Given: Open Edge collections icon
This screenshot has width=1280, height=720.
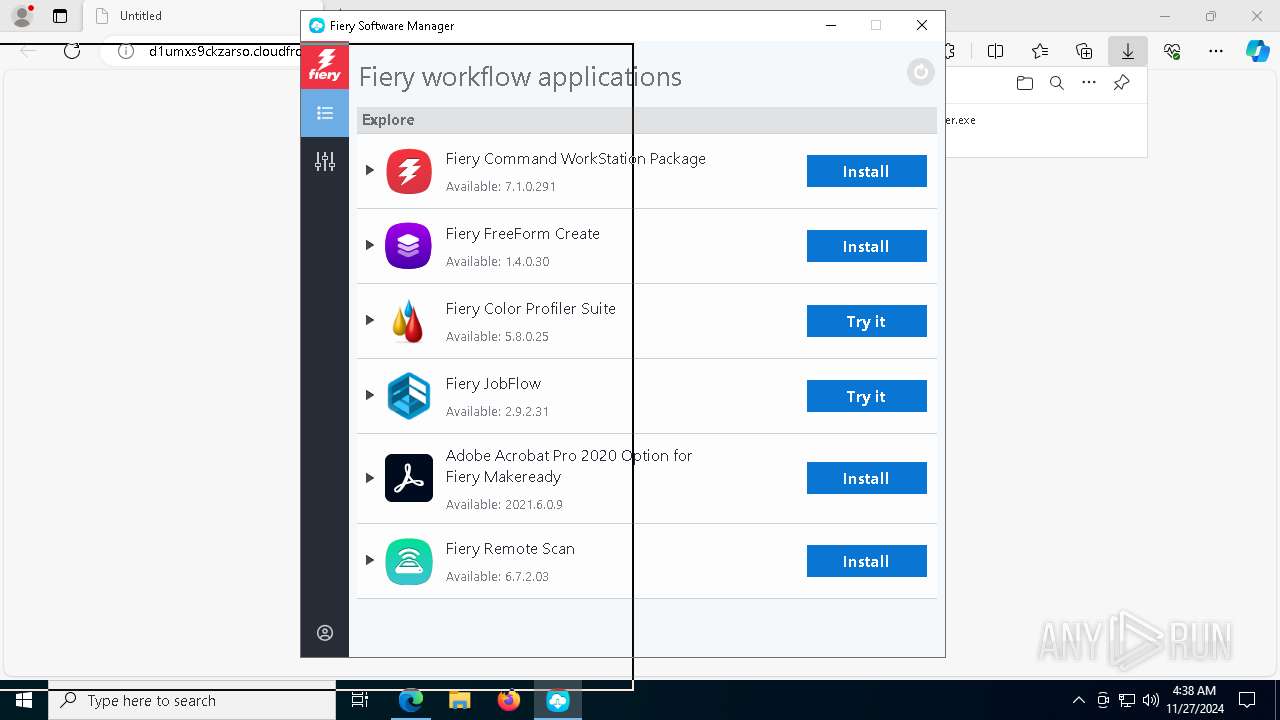Looking at the screenshot, I should point(1084,51).
